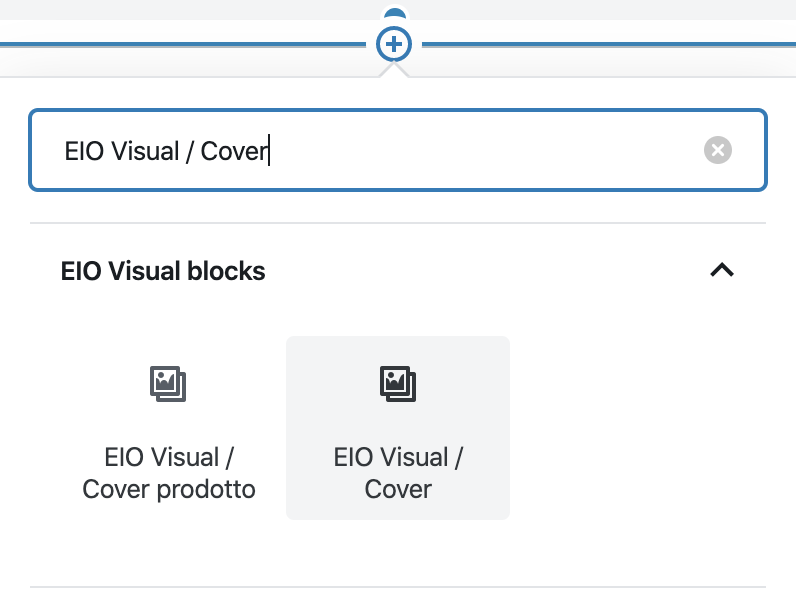
Task: Clear the search with the X icon
Action: click(x=717, y=150)
